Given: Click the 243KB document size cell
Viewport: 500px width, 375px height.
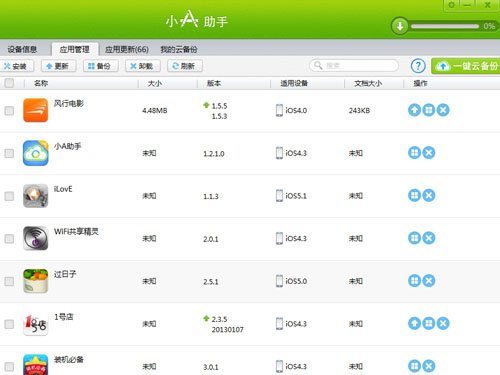Looking at the screenshot, I should [x=359, y=110].
